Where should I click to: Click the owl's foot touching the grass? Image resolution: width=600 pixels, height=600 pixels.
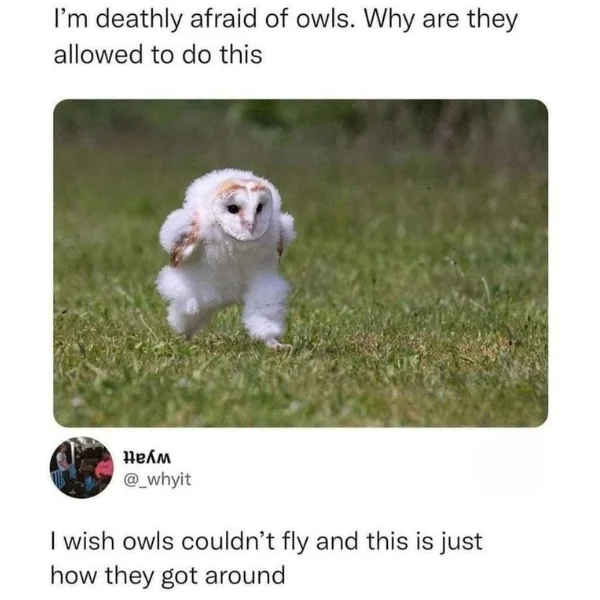click(x=279, y=344)
